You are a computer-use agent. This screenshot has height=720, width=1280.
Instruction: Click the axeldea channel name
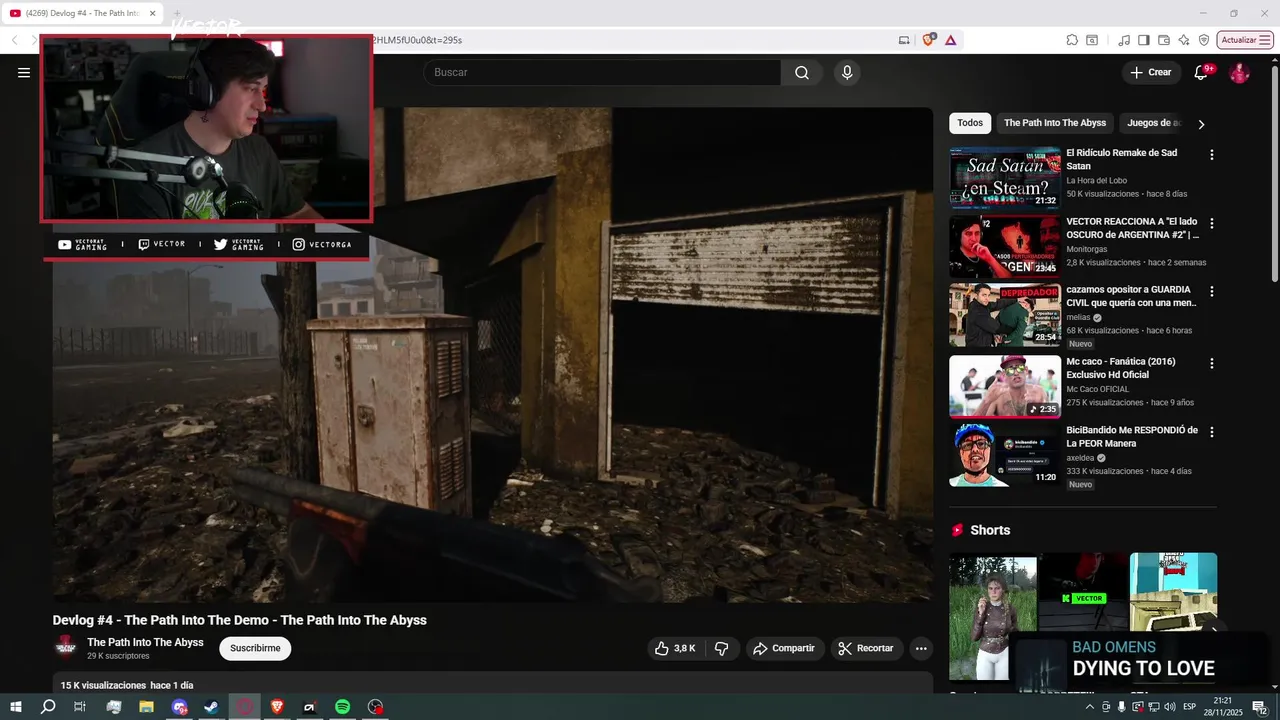click(1080, 458)
